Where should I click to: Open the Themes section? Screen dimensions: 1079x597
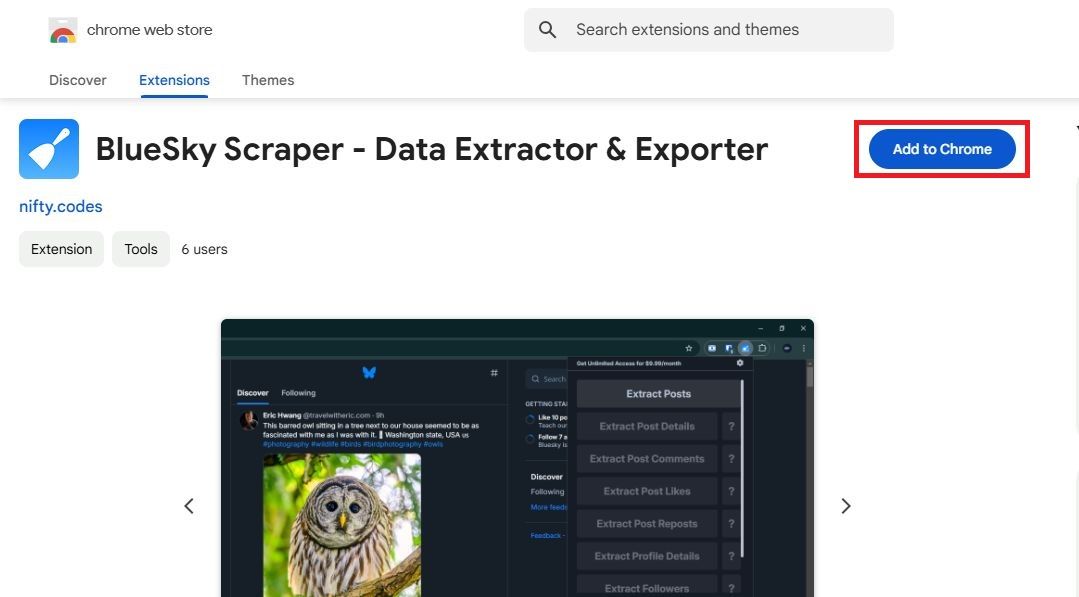click(267, 80)
